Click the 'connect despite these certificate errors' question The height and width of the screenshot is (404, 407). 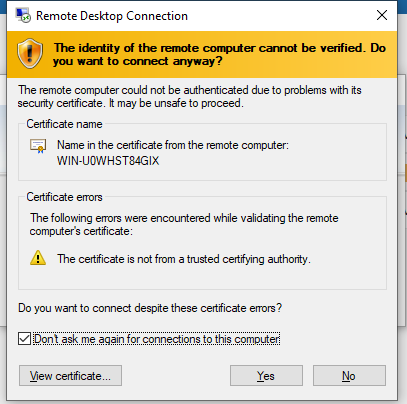(150, 308)
